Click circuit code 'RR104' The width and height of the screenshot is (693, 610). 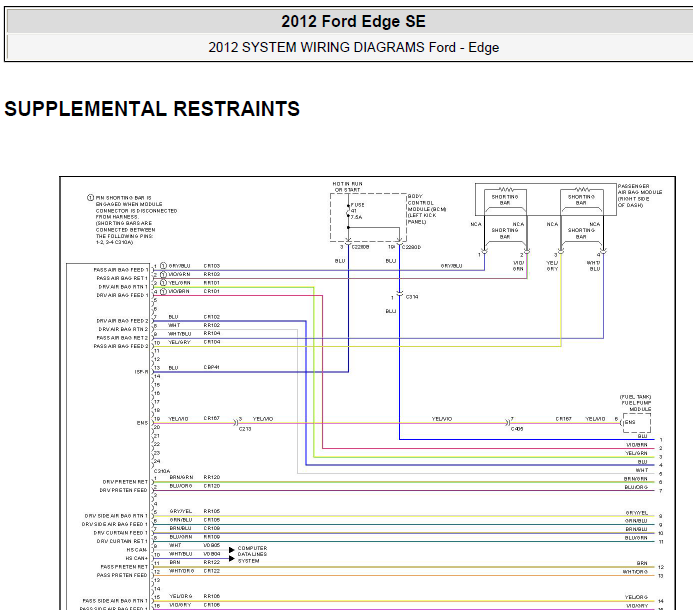coord(212,334)
